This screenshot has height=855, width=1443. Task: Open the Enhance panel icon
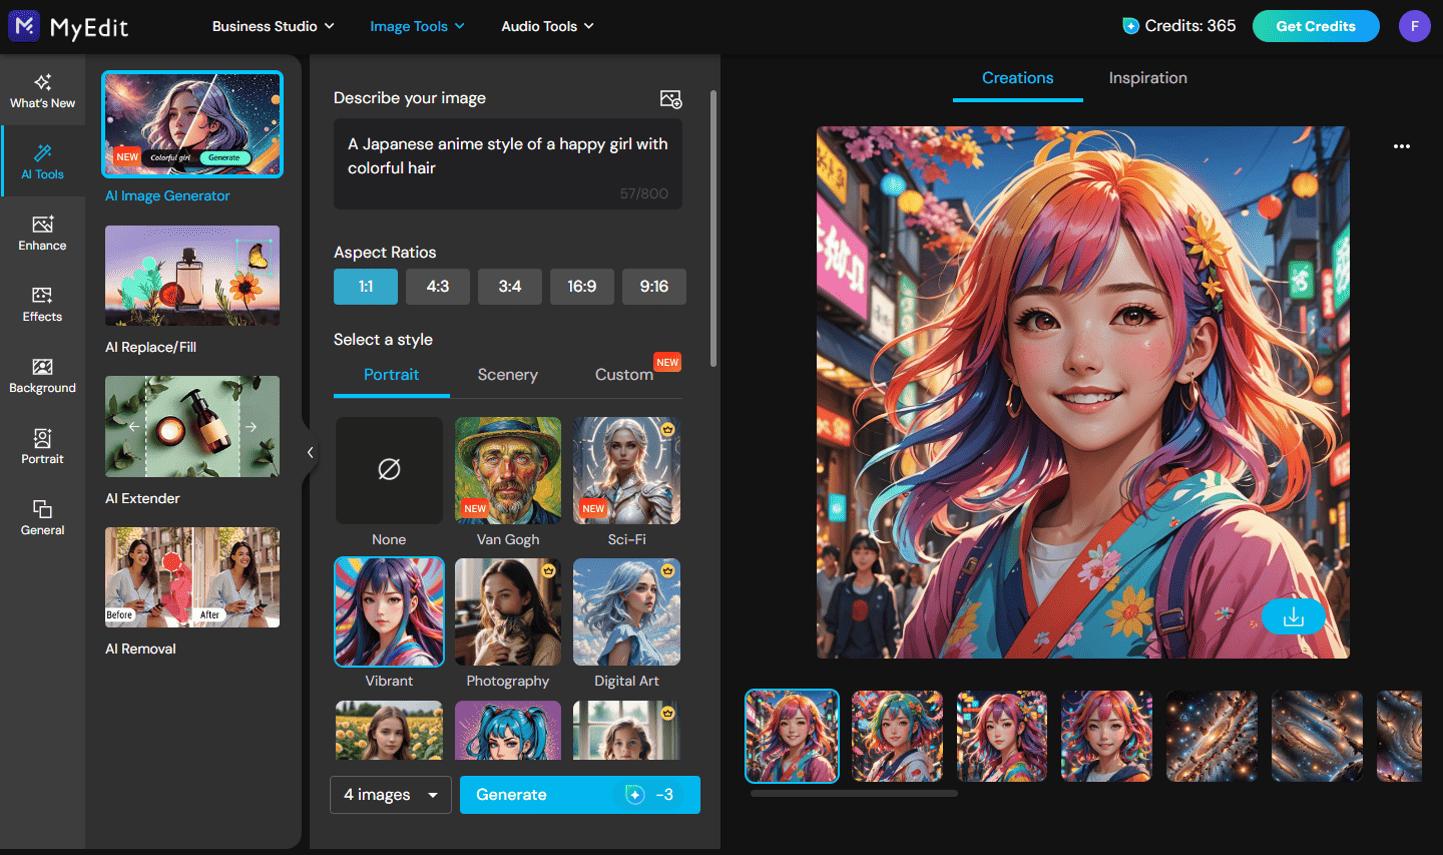tap(42, 232)
